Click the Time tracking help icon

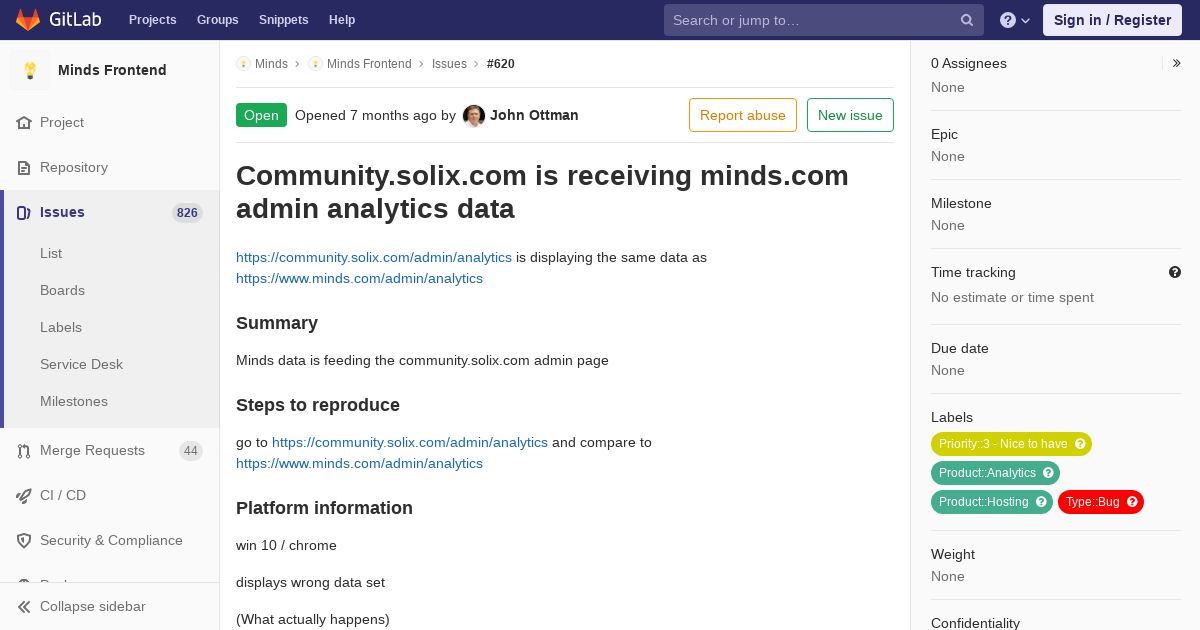pos(1175,272)
